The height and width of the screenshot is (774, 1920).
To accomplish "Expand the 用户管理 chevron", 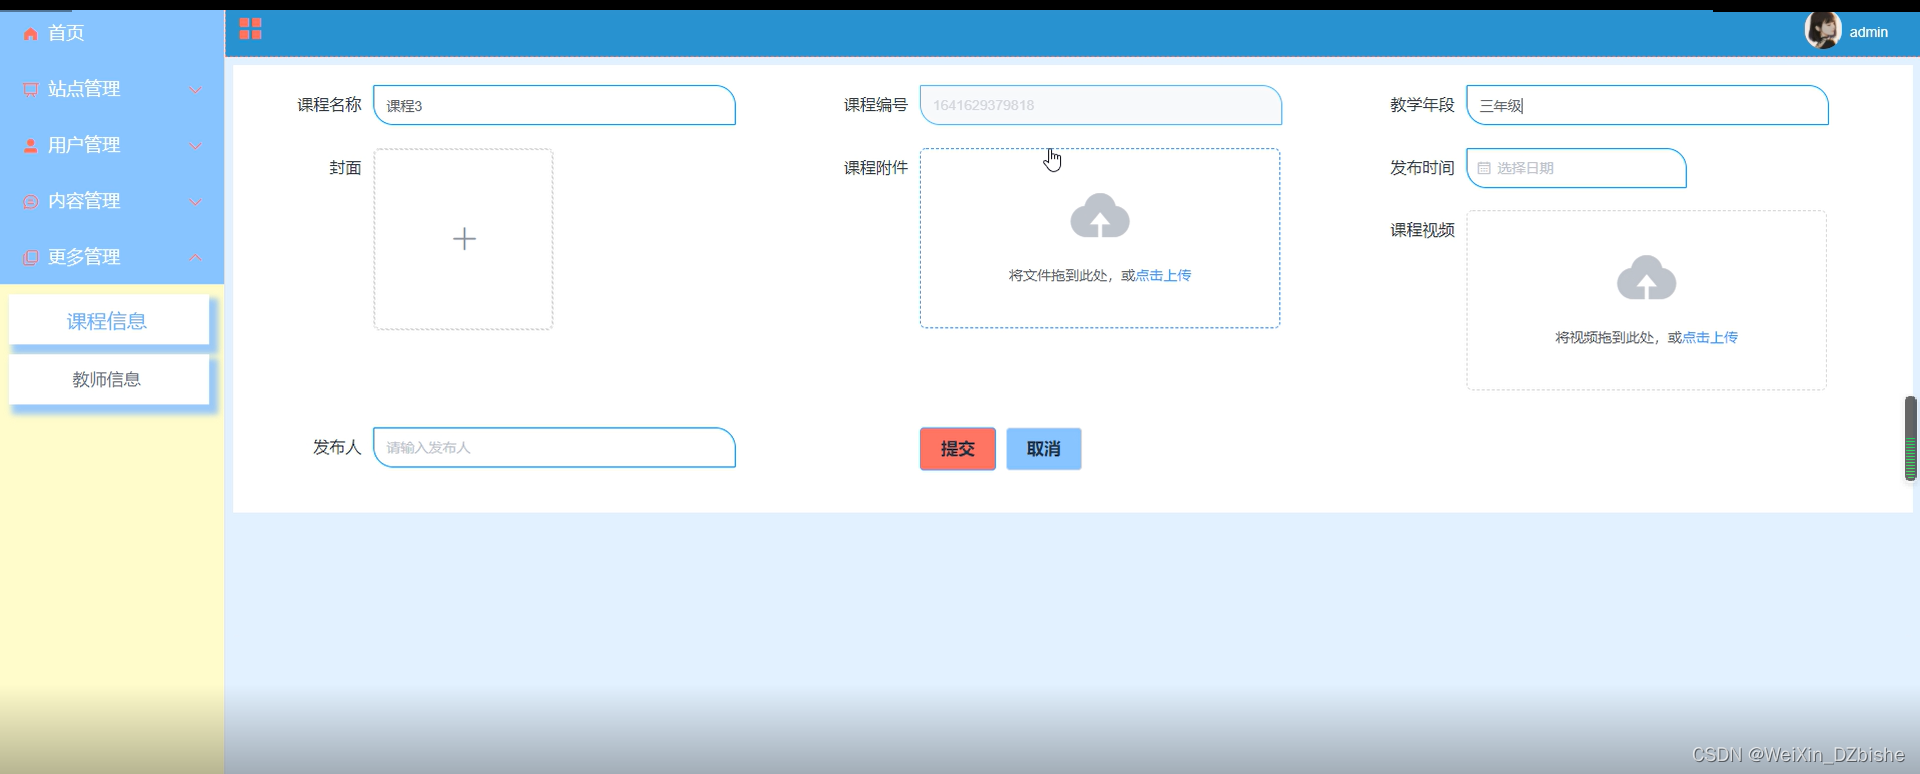I will click(x=196, y=146).
